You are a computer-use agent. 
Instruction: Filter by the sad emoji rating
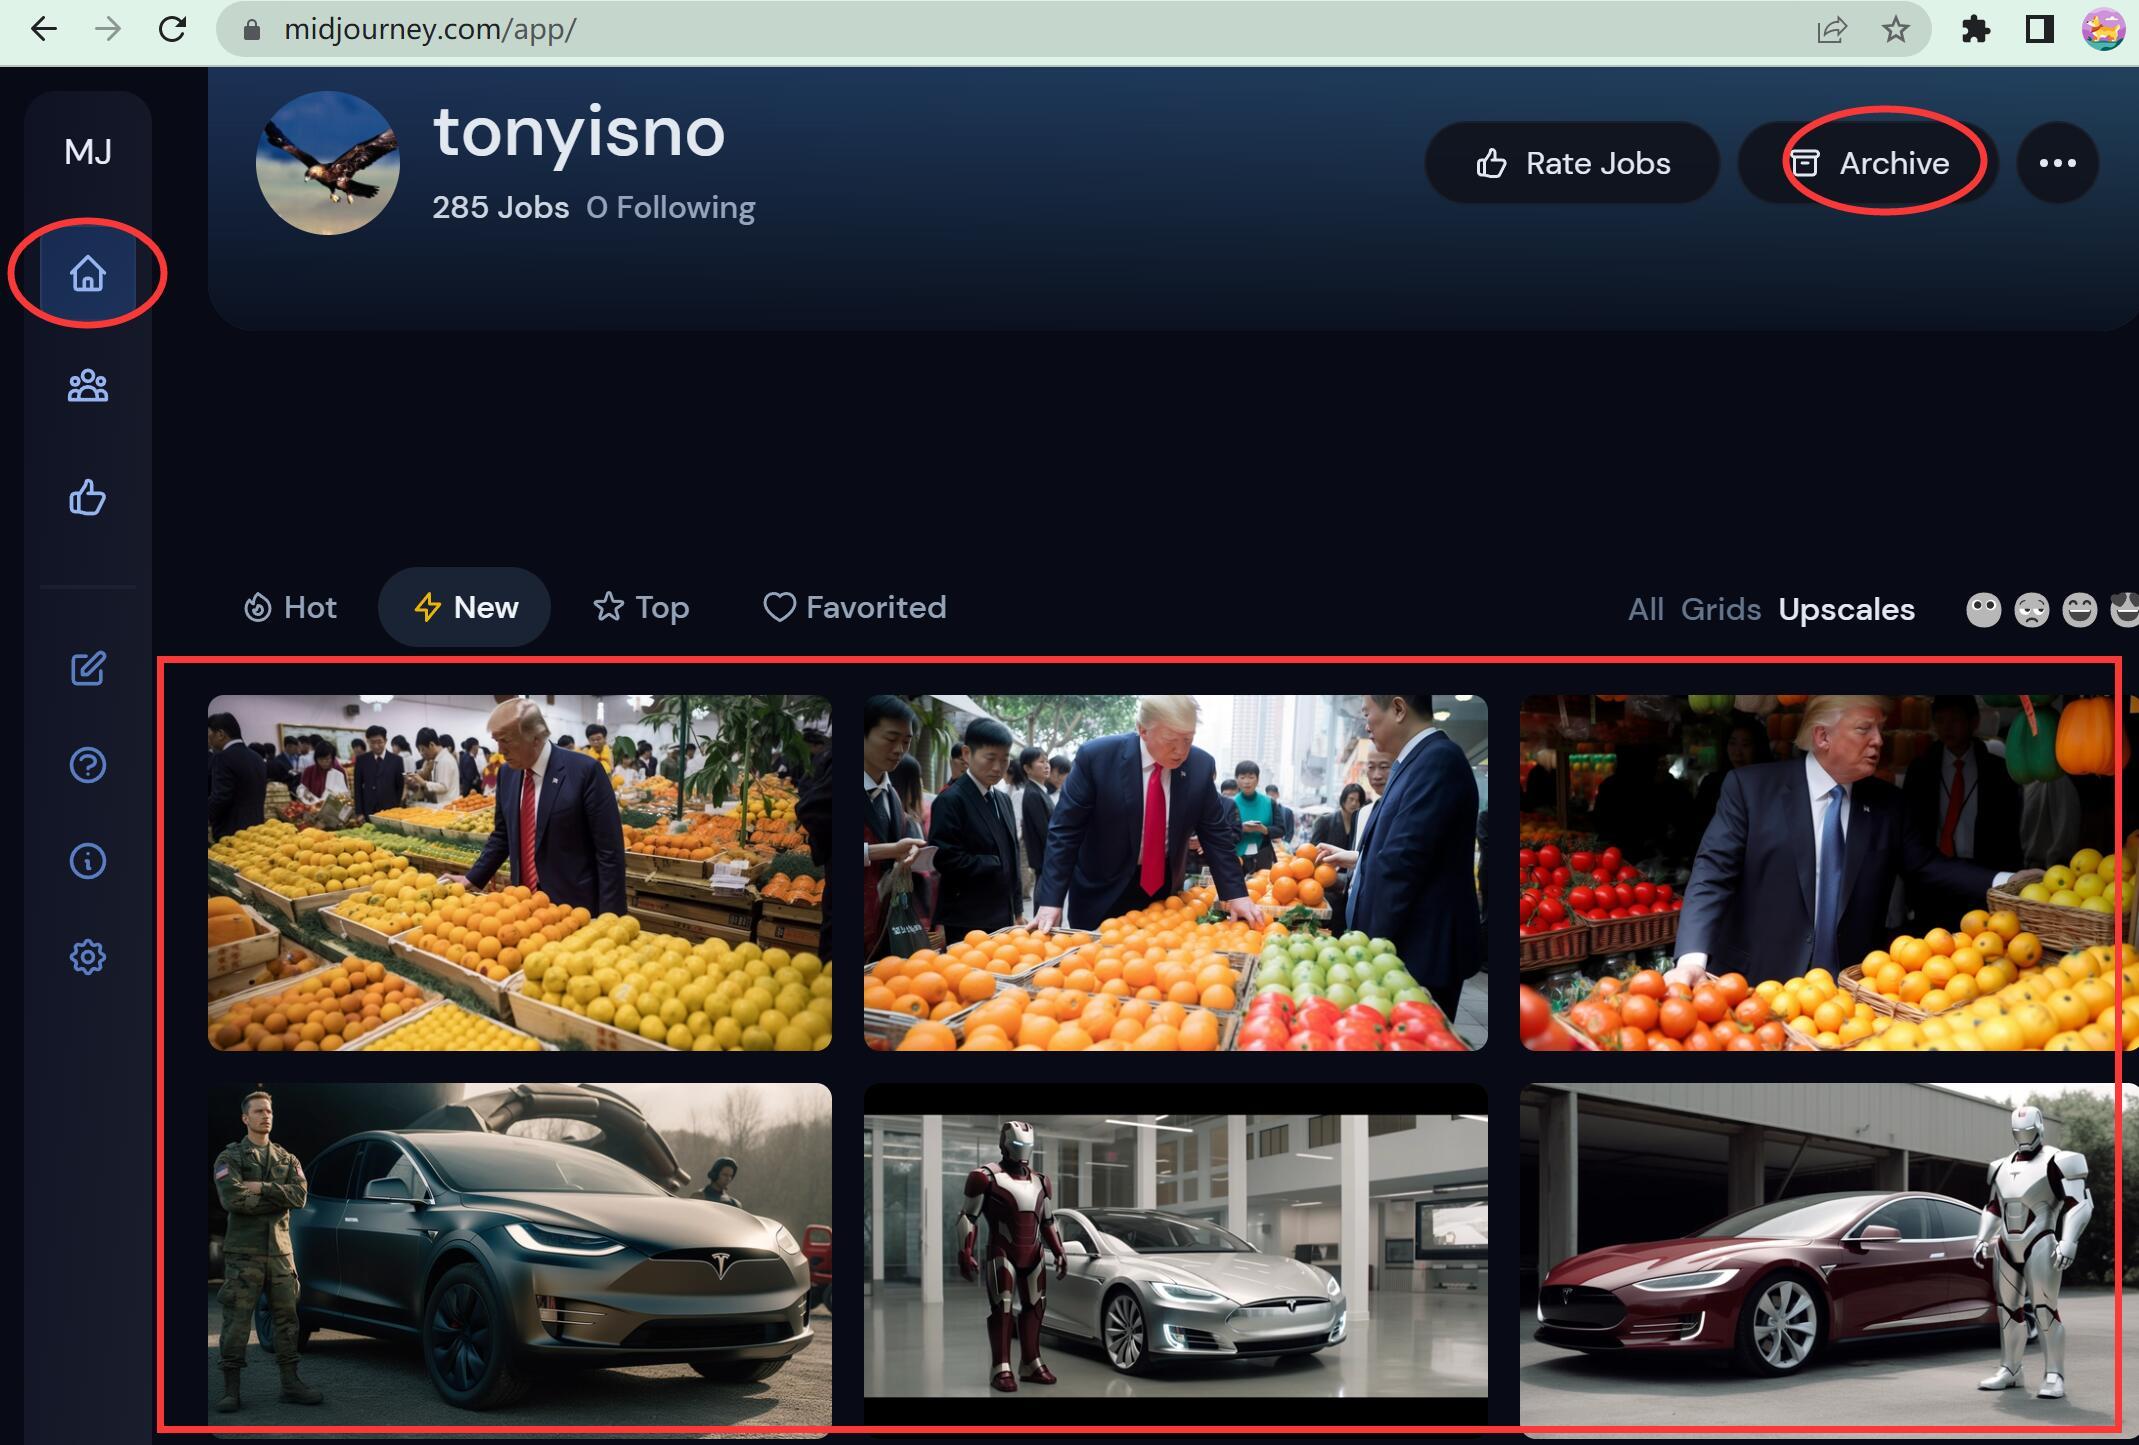(x=2031, y=609)
